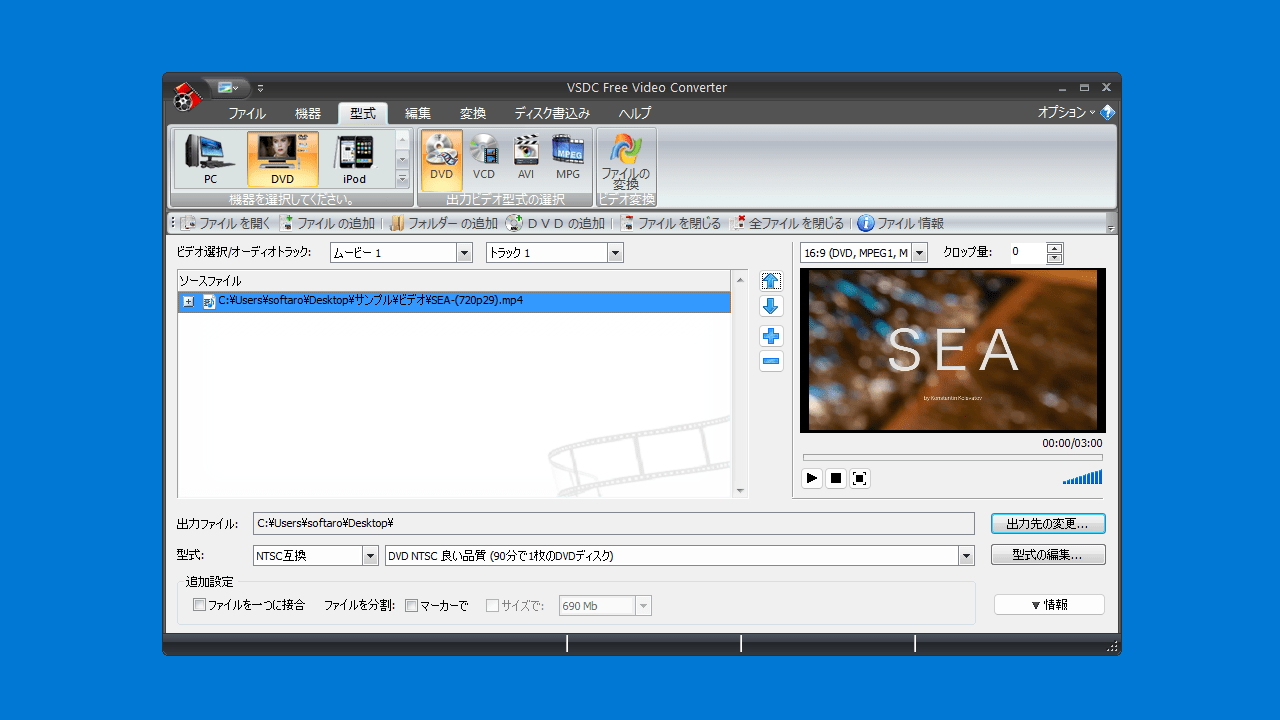Screen dimensions: 1280x720
Task: Expand the SEA-(720p29).mp4 source file tree node
Action: click(188, 301)
